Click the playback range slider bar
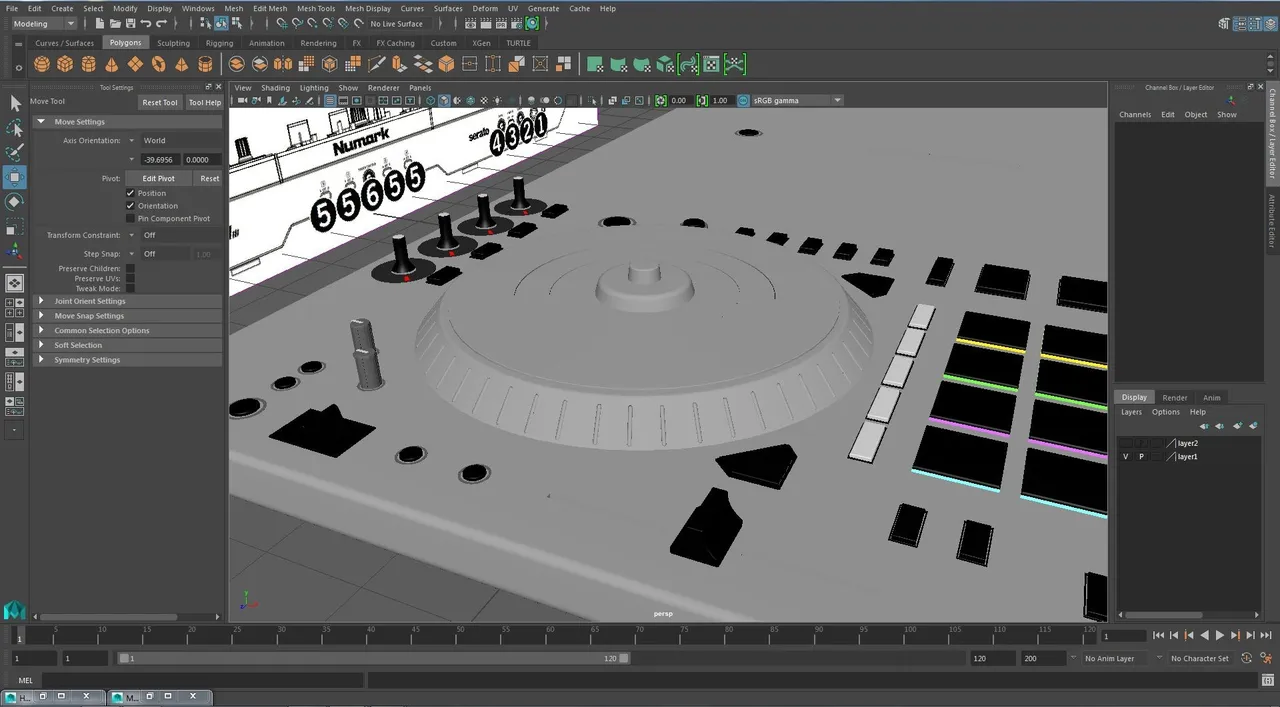Image resolution: width=1280 pixels, height=707 pixels. click(x=374, y=658)
